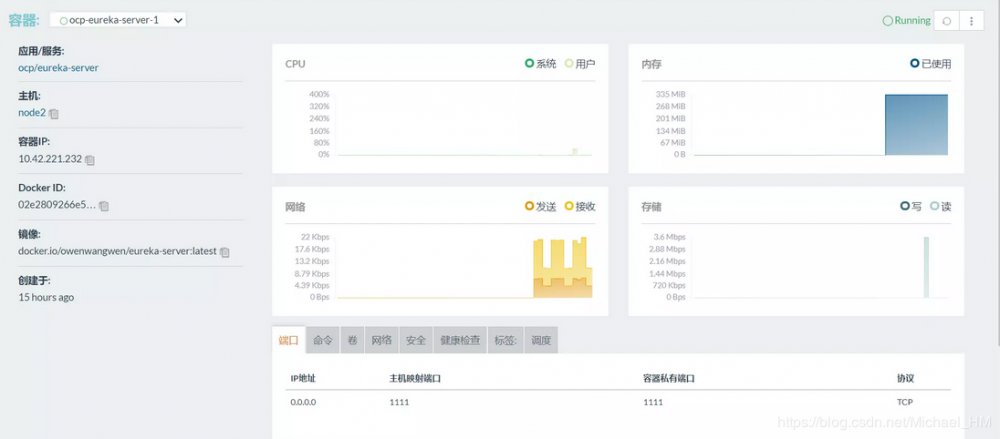Screen dimensions: 1000x439
Task: Open the three-dot more actions menu
Action: pyautogui.click(x=971, y=20)
